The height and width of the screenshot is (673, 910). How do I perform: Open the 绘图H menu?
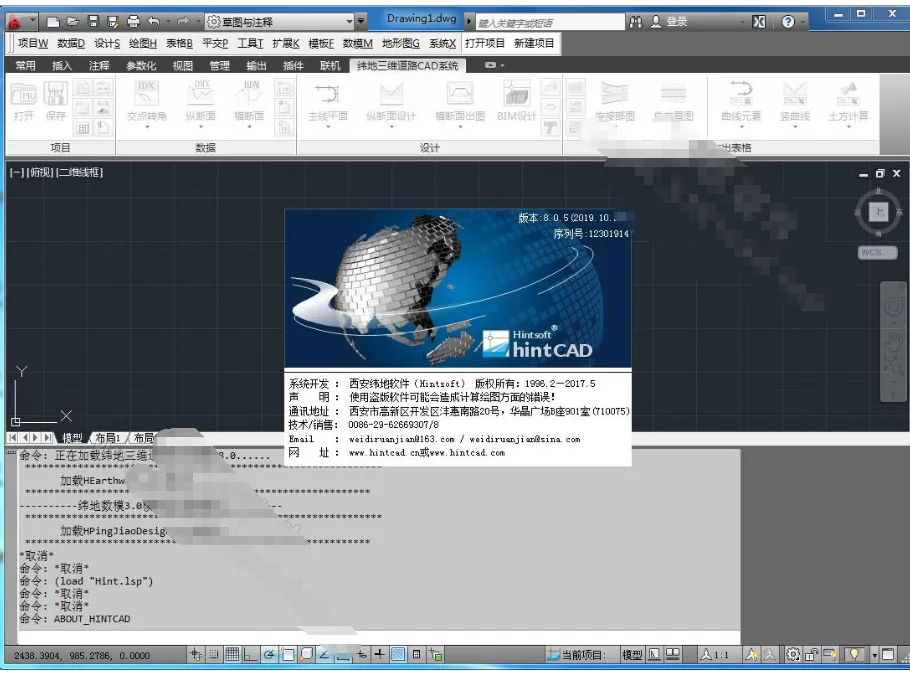point(143,44)
